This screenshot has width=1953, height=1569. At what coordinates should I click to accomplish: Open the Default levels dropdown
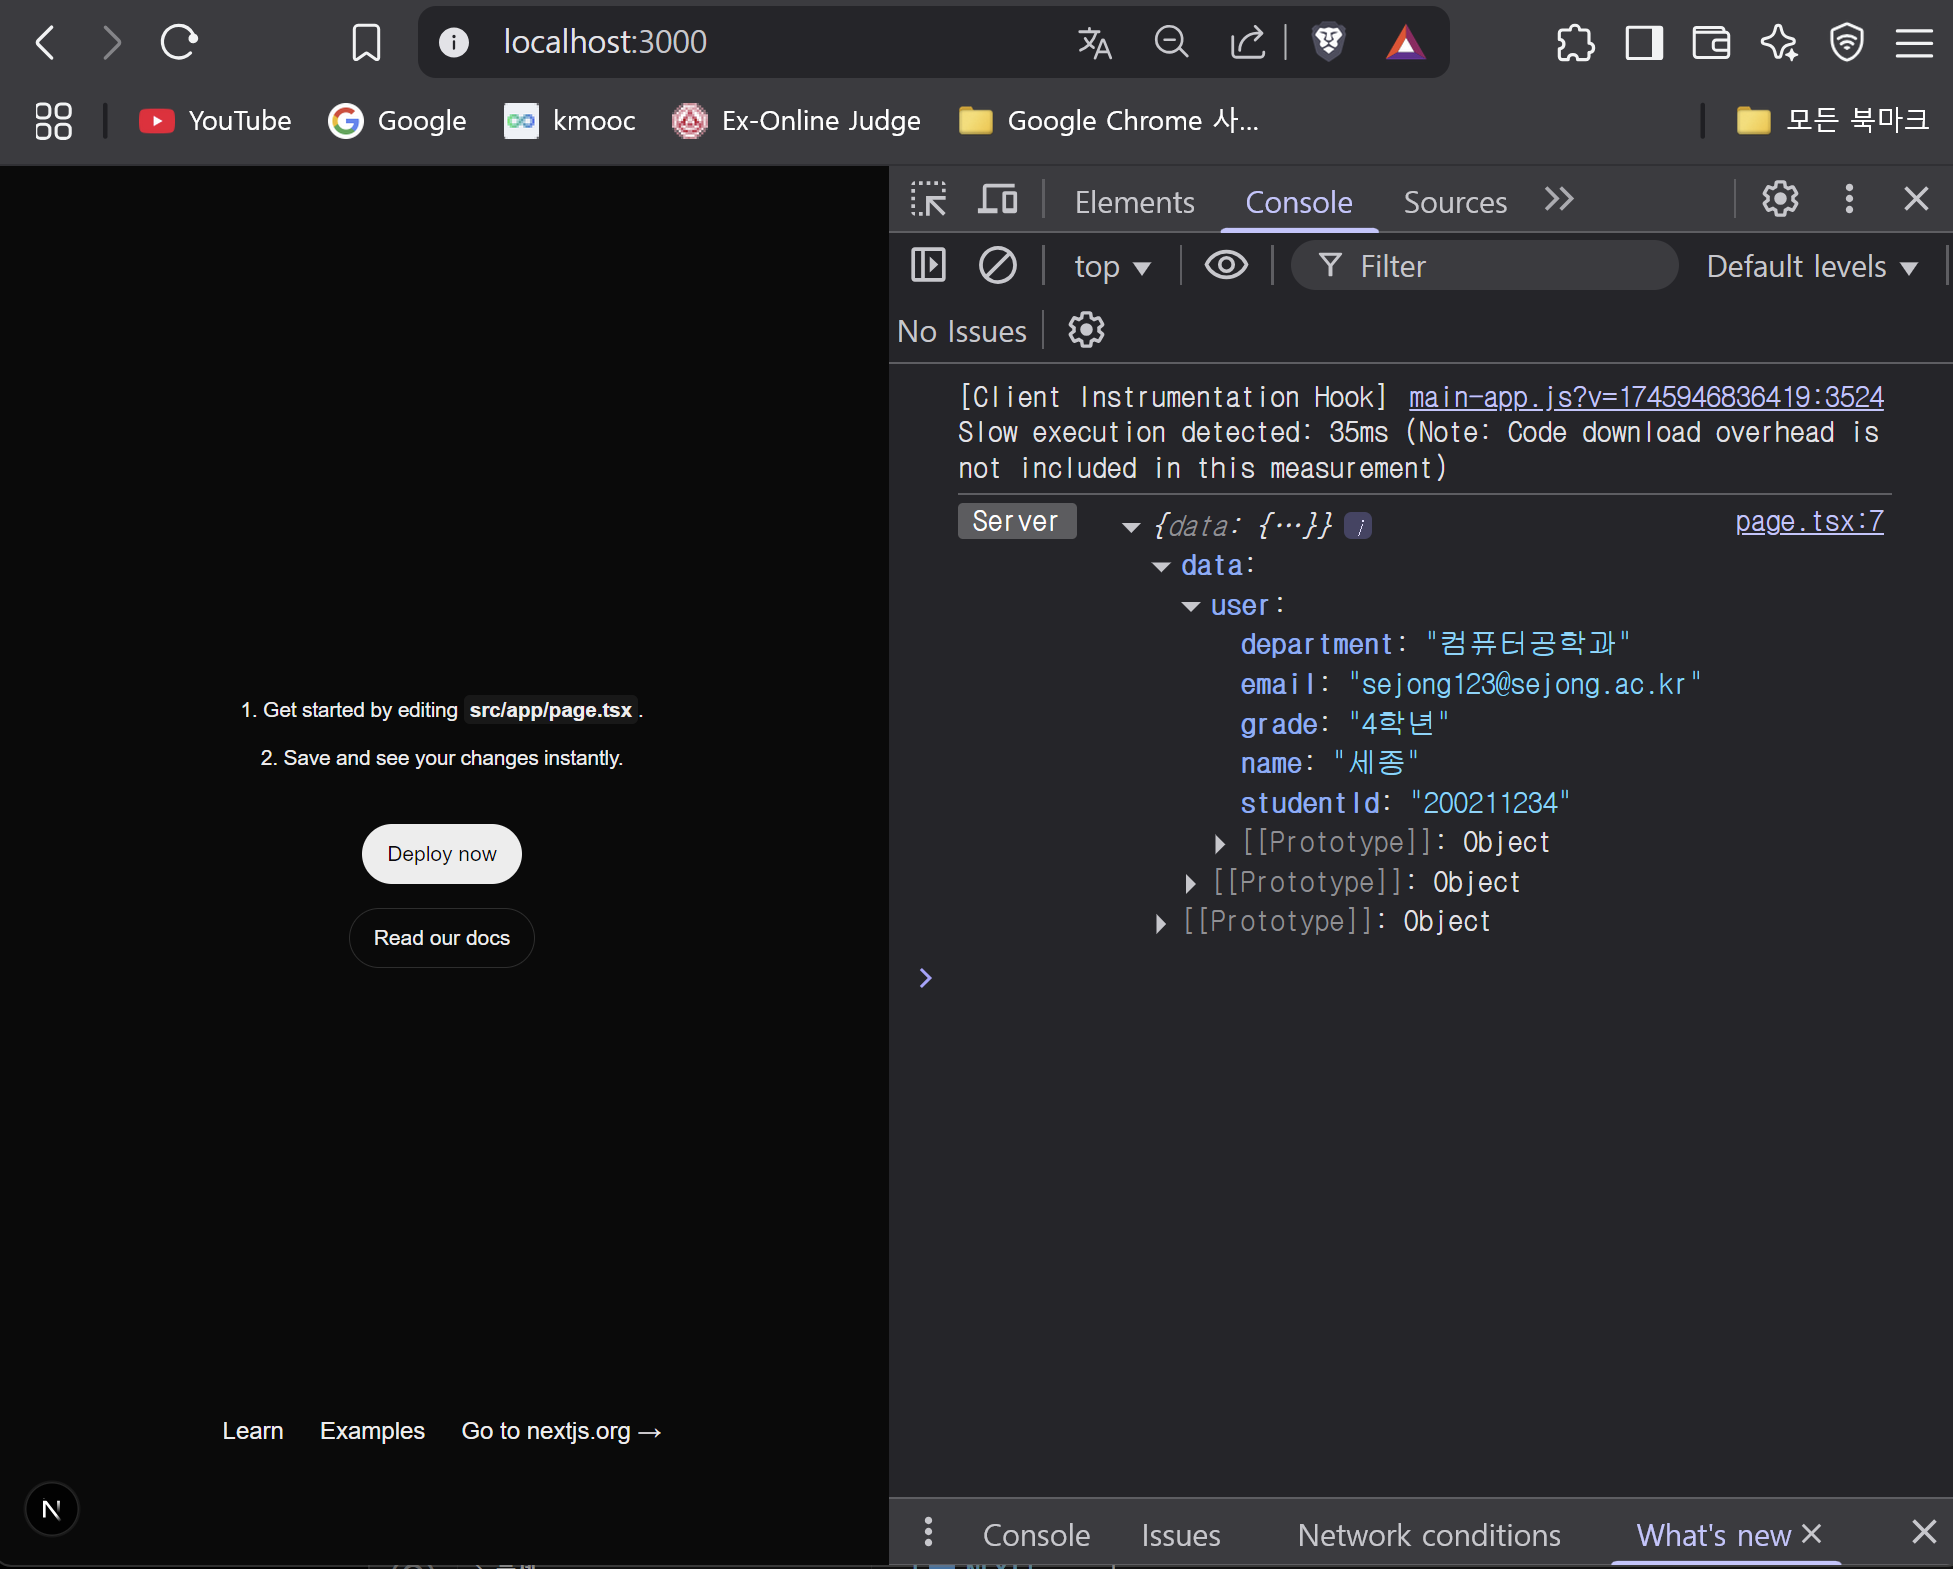pyautogui.click(x=1811, y=267)
